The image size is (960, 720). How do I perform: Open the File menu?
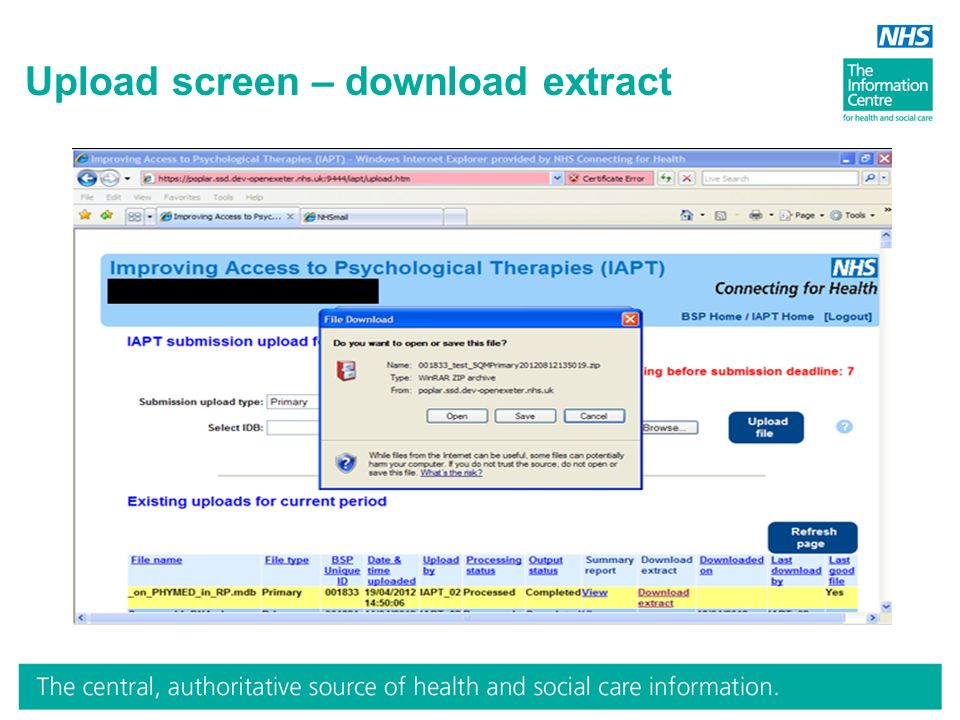tap(87, 197)
